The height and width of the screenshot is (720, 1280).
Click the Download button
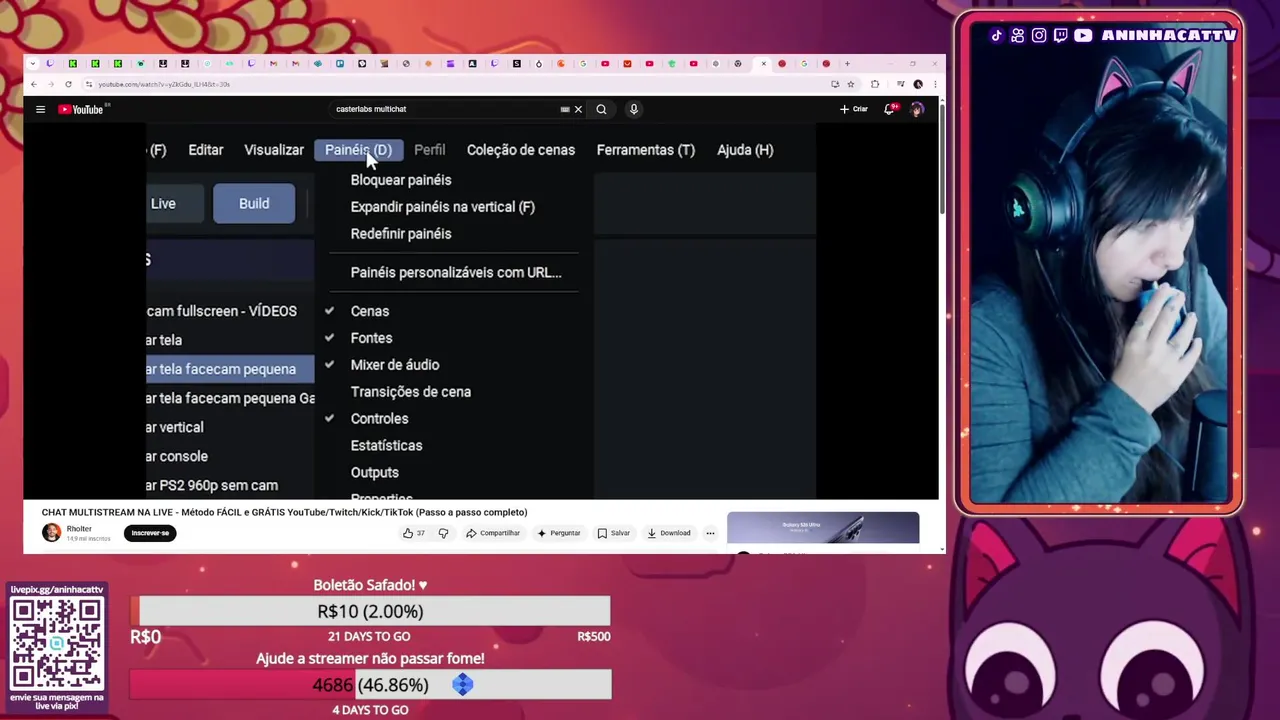pyautogui.click(x=668, y=533)
